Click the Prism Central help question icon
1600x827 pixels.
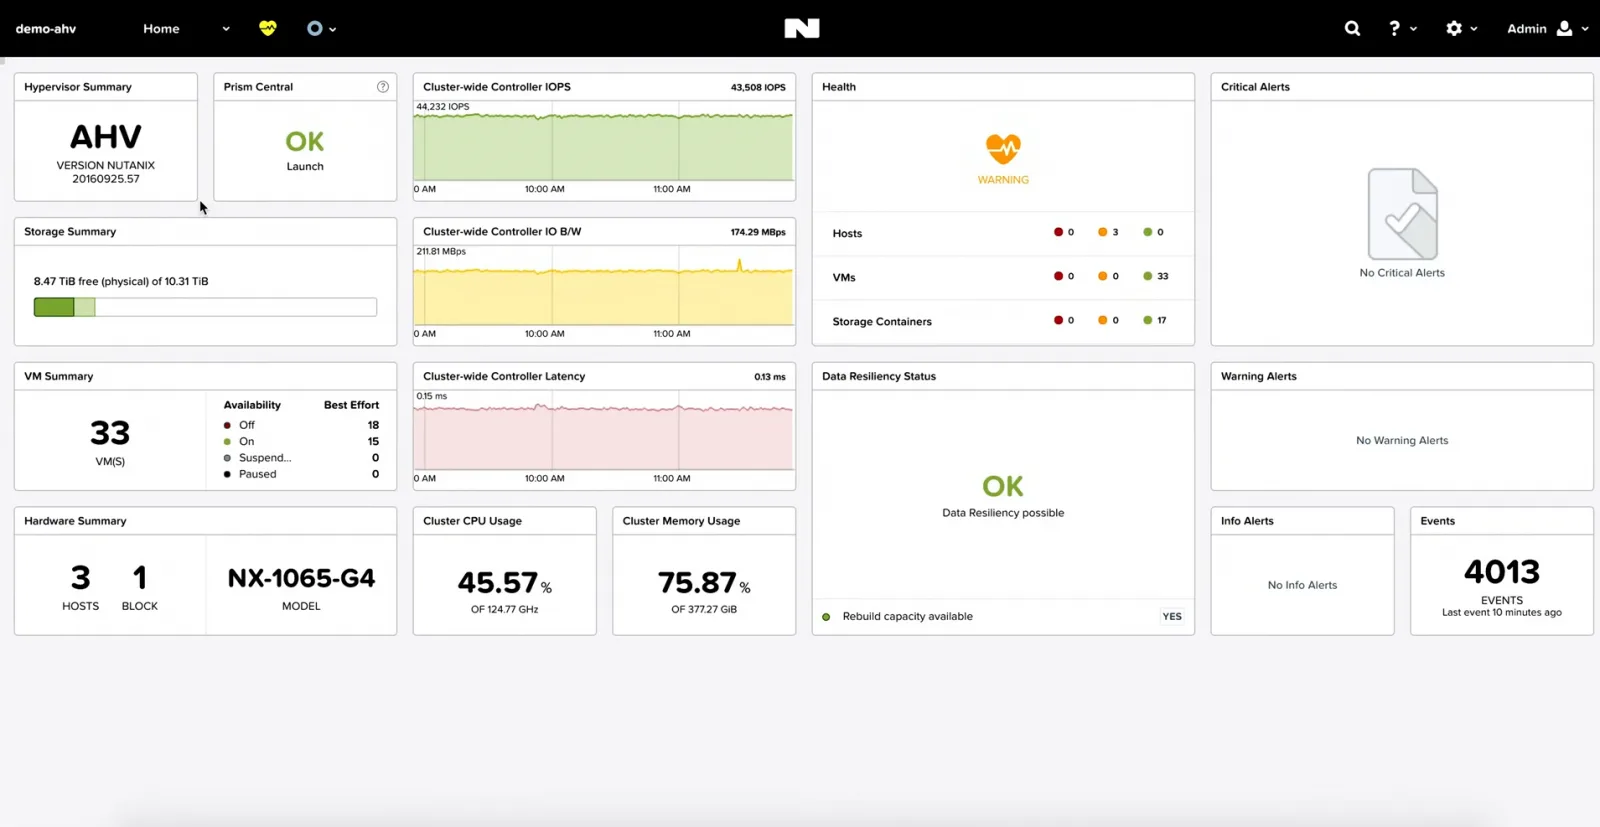point(383,87)
